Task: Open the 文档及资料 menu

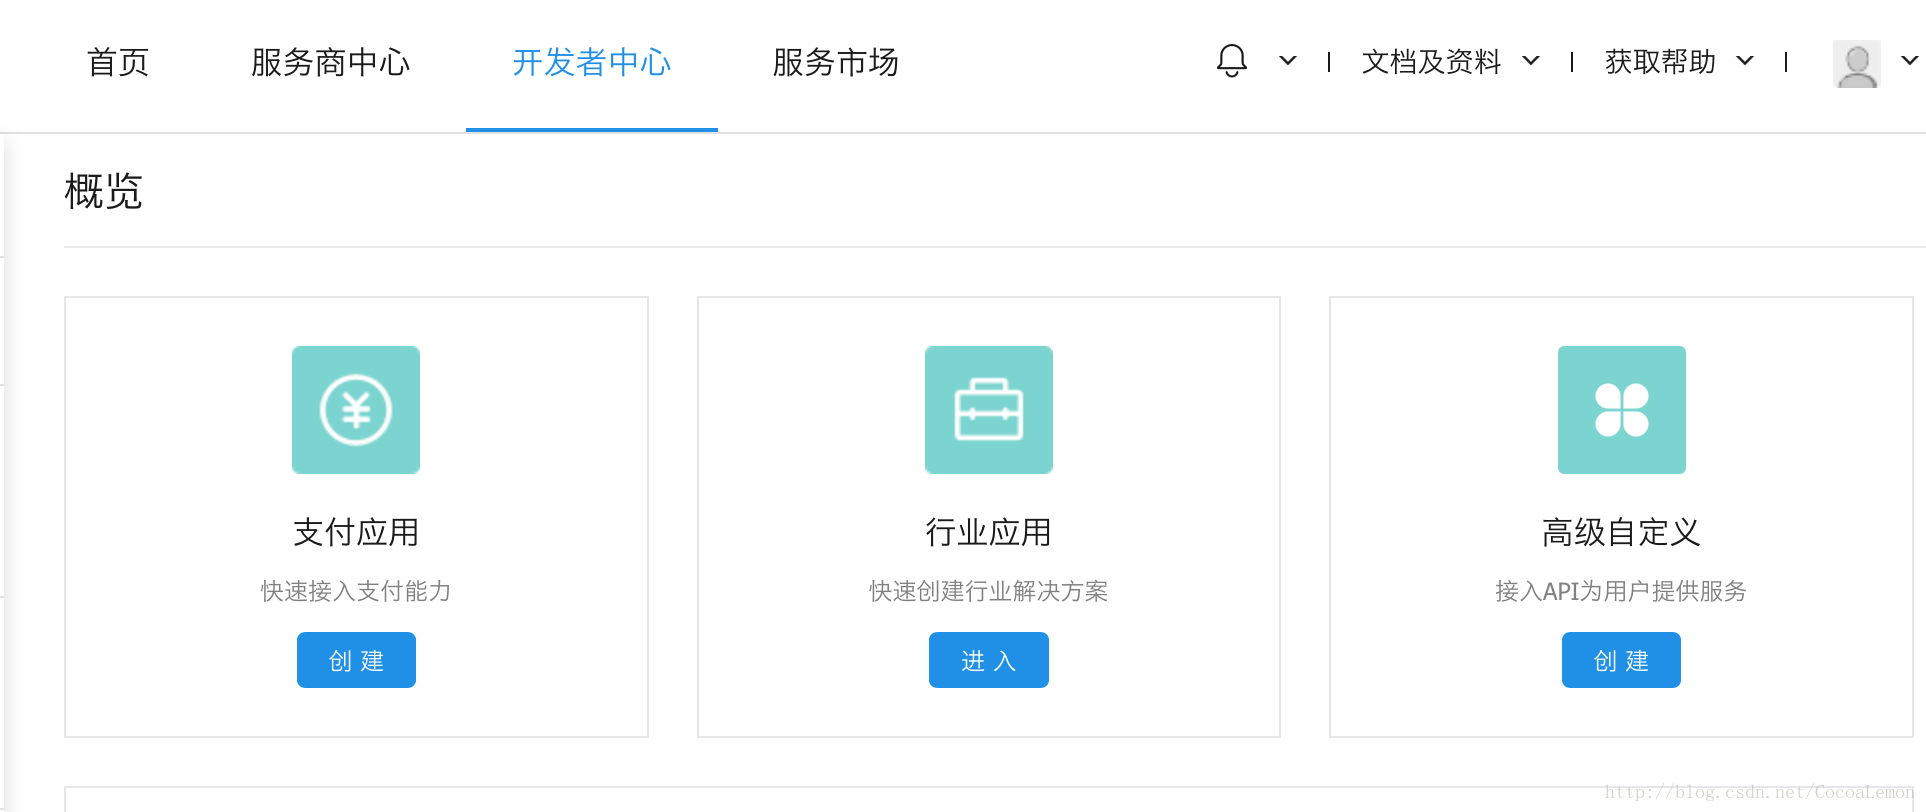Action: coord(1432,62)
